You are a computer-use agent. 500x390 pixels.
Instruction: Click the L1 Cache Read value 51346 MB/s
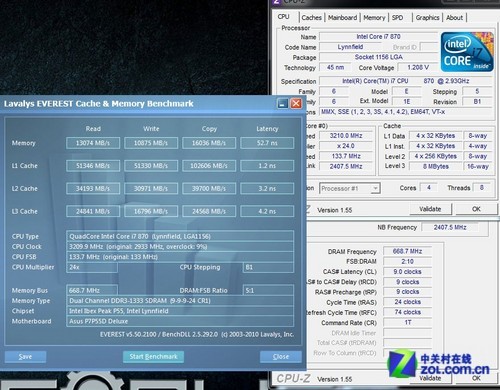pos(93,166)
